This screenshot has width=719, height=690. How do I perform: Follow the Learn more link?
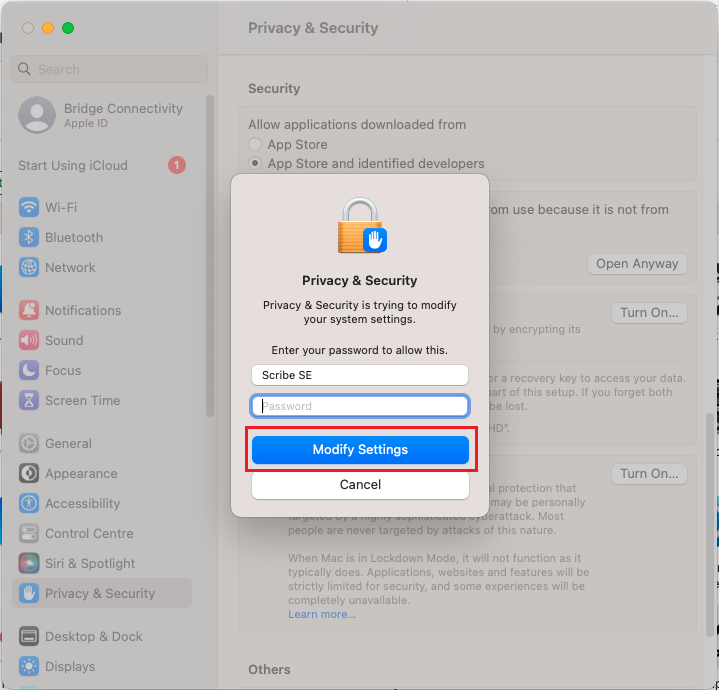pyautogui.click(x=321, y=614)
